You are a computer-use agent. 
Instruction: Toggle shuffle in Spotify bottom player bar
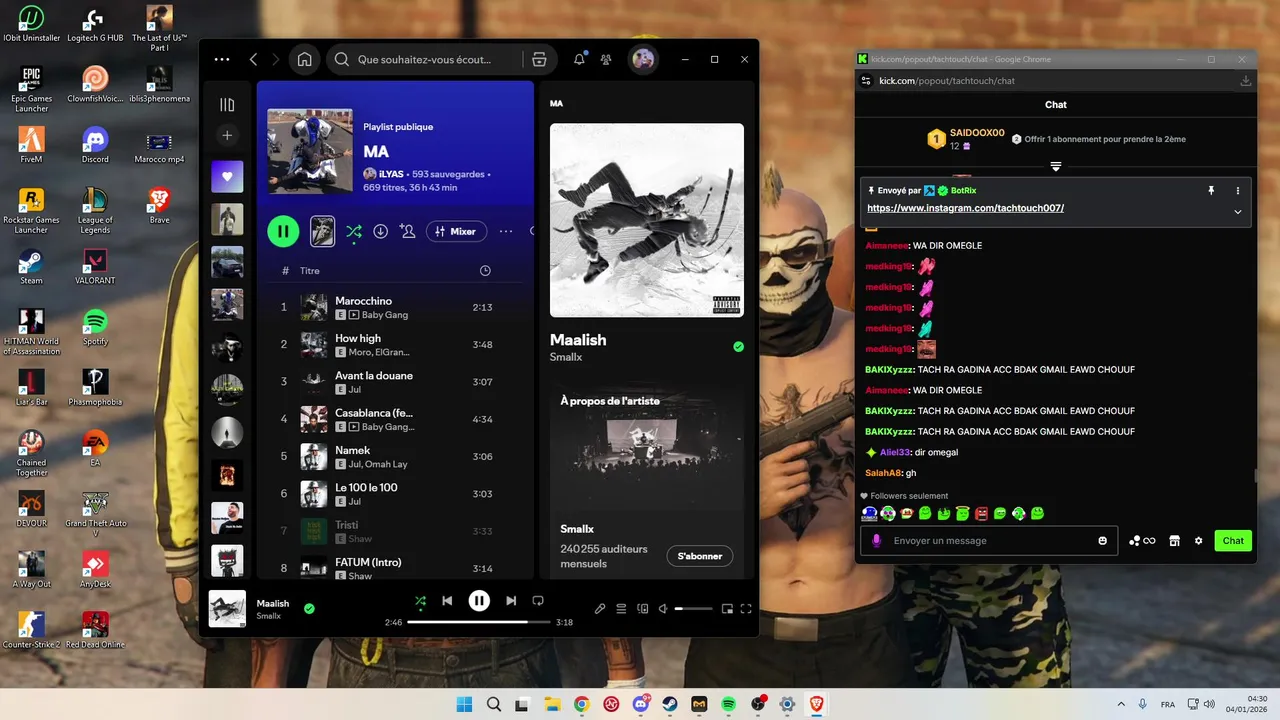420,601
